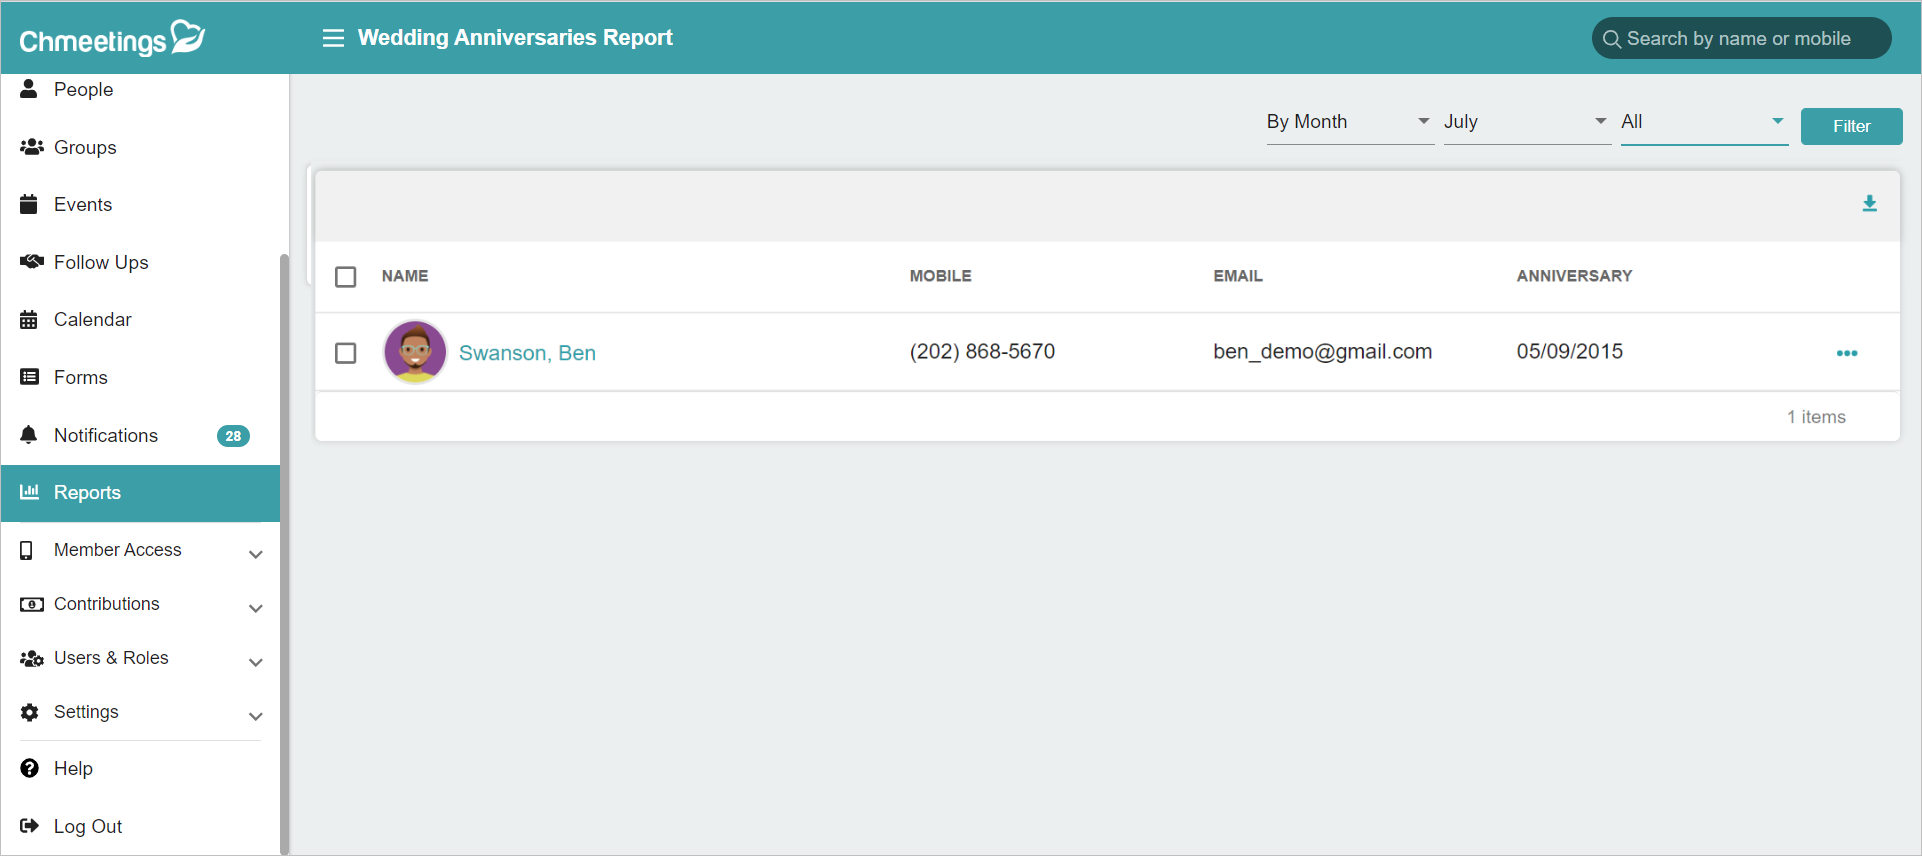This screenshot has height=856, width=1922.
Task: Open the July month dropdown
Action: 1527,122
